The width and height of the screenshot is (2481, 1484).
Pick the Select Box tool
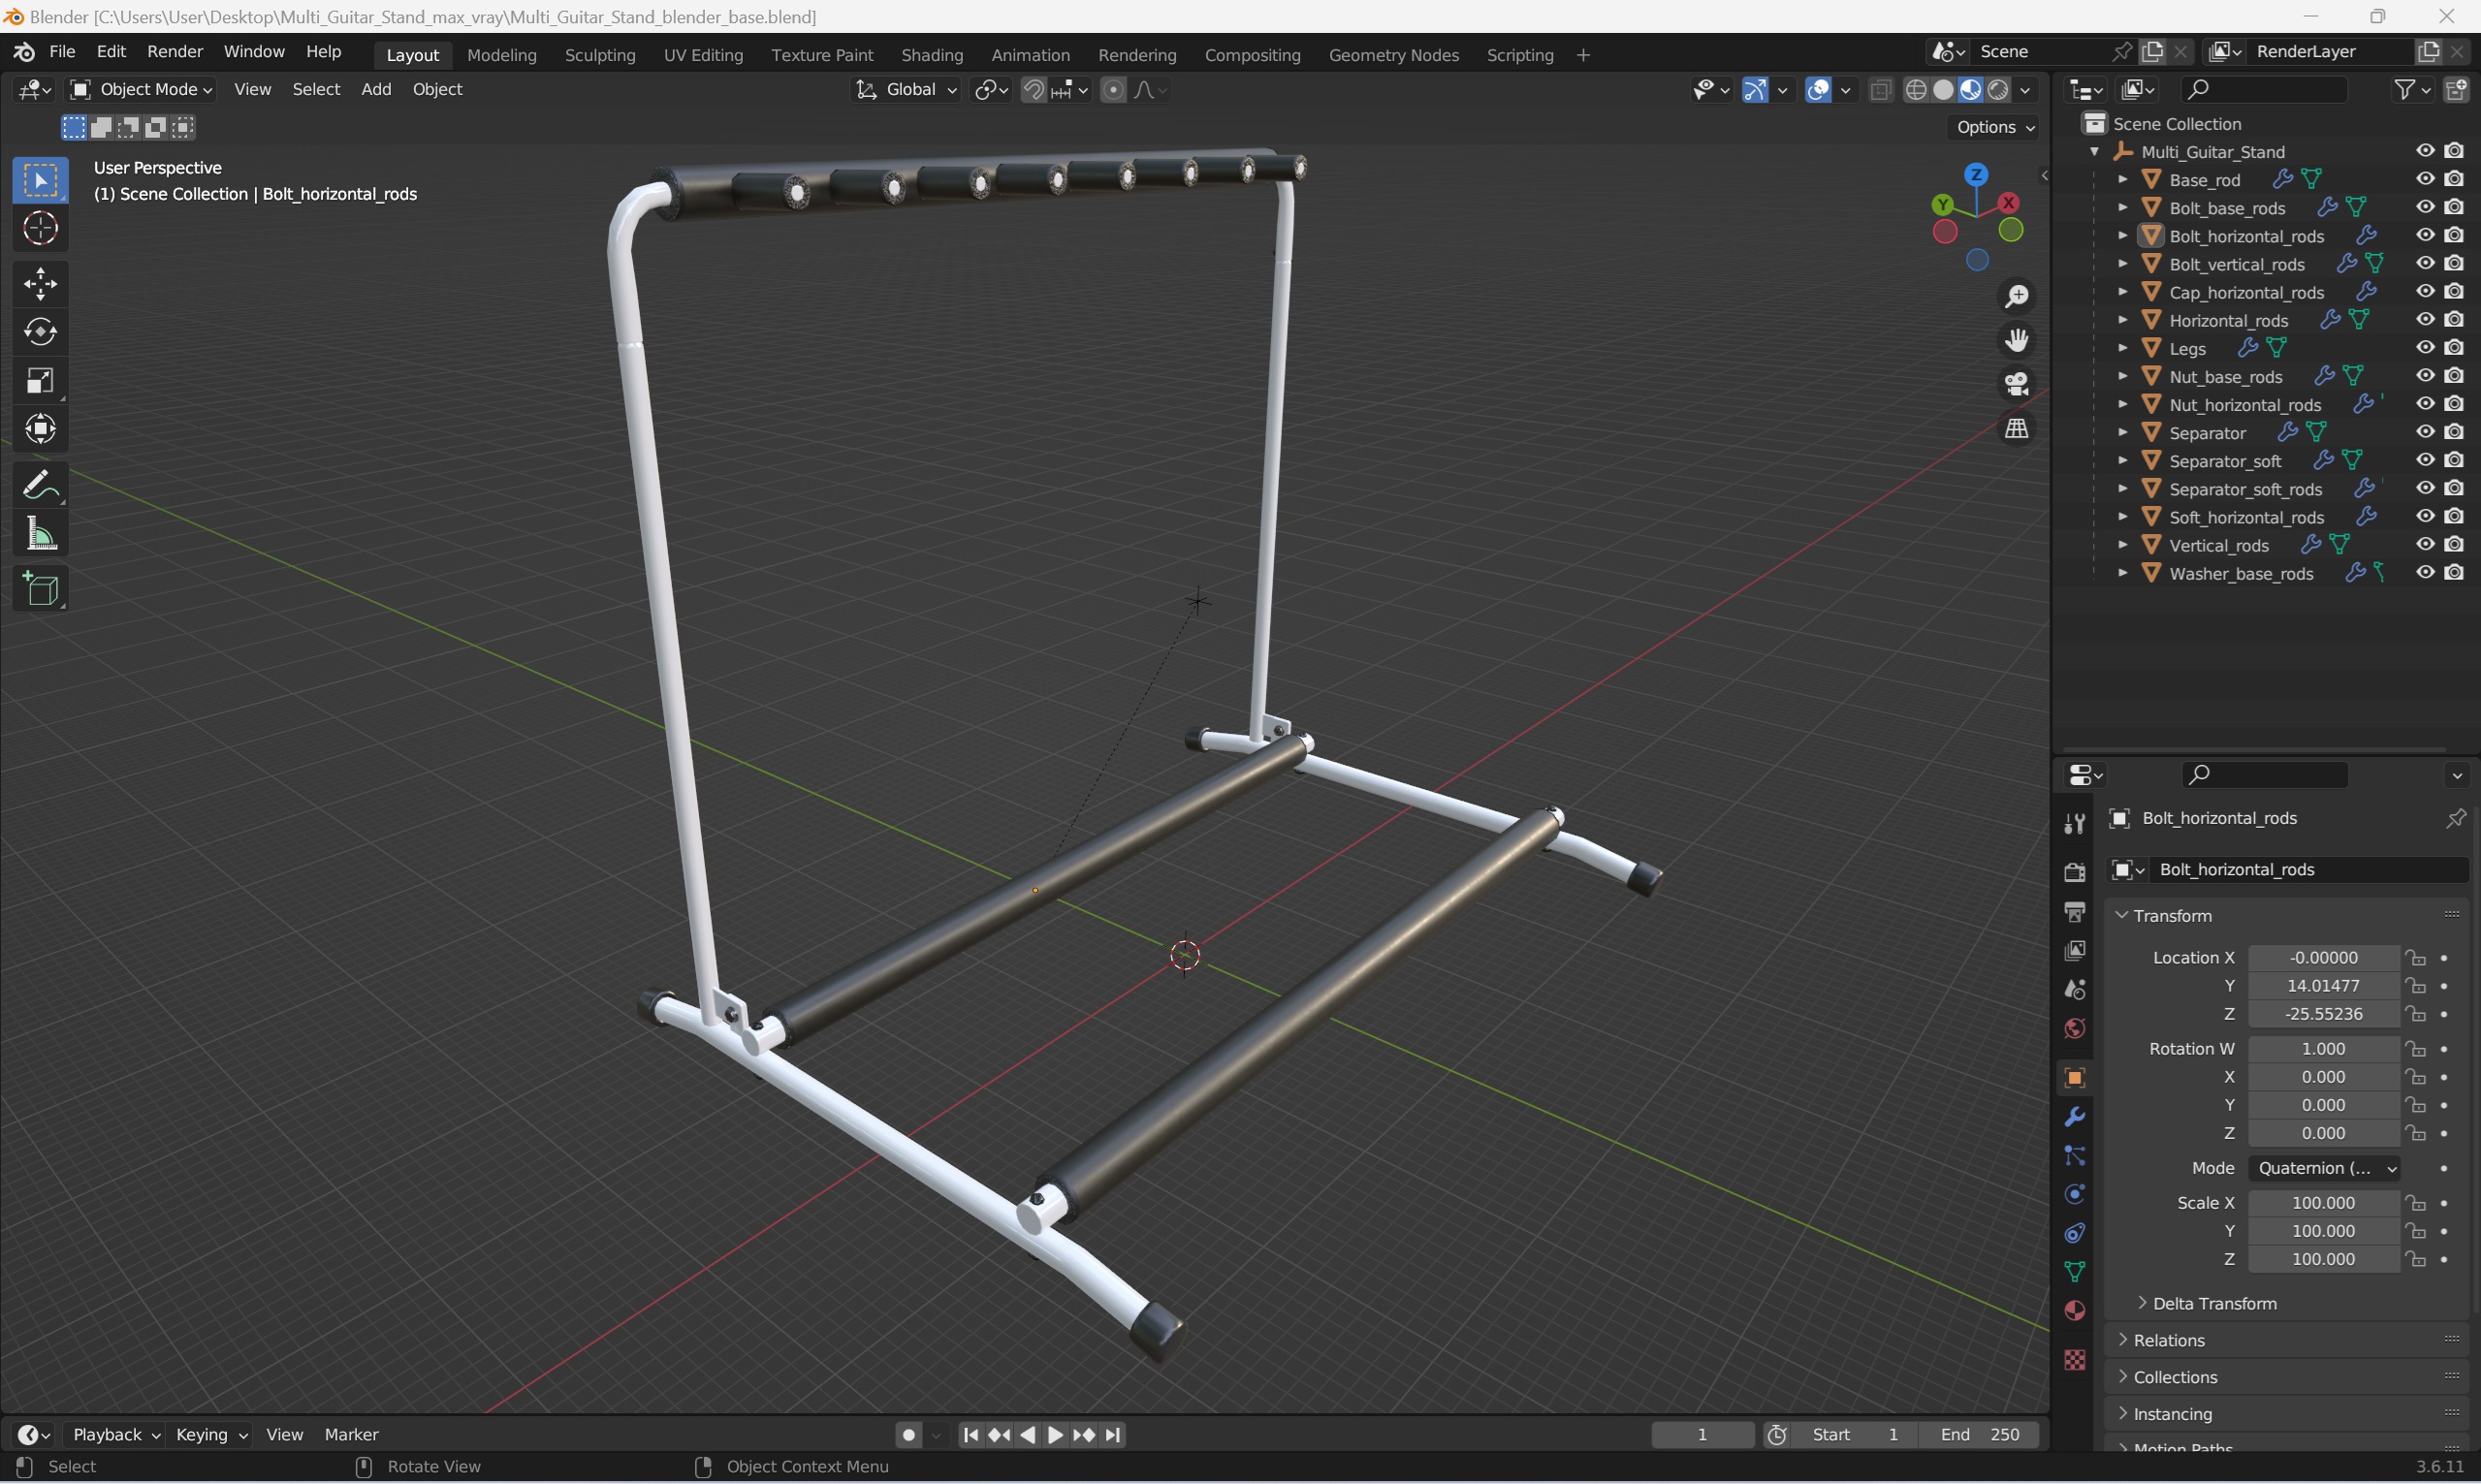pyautogui.click(x=40, y=181)
